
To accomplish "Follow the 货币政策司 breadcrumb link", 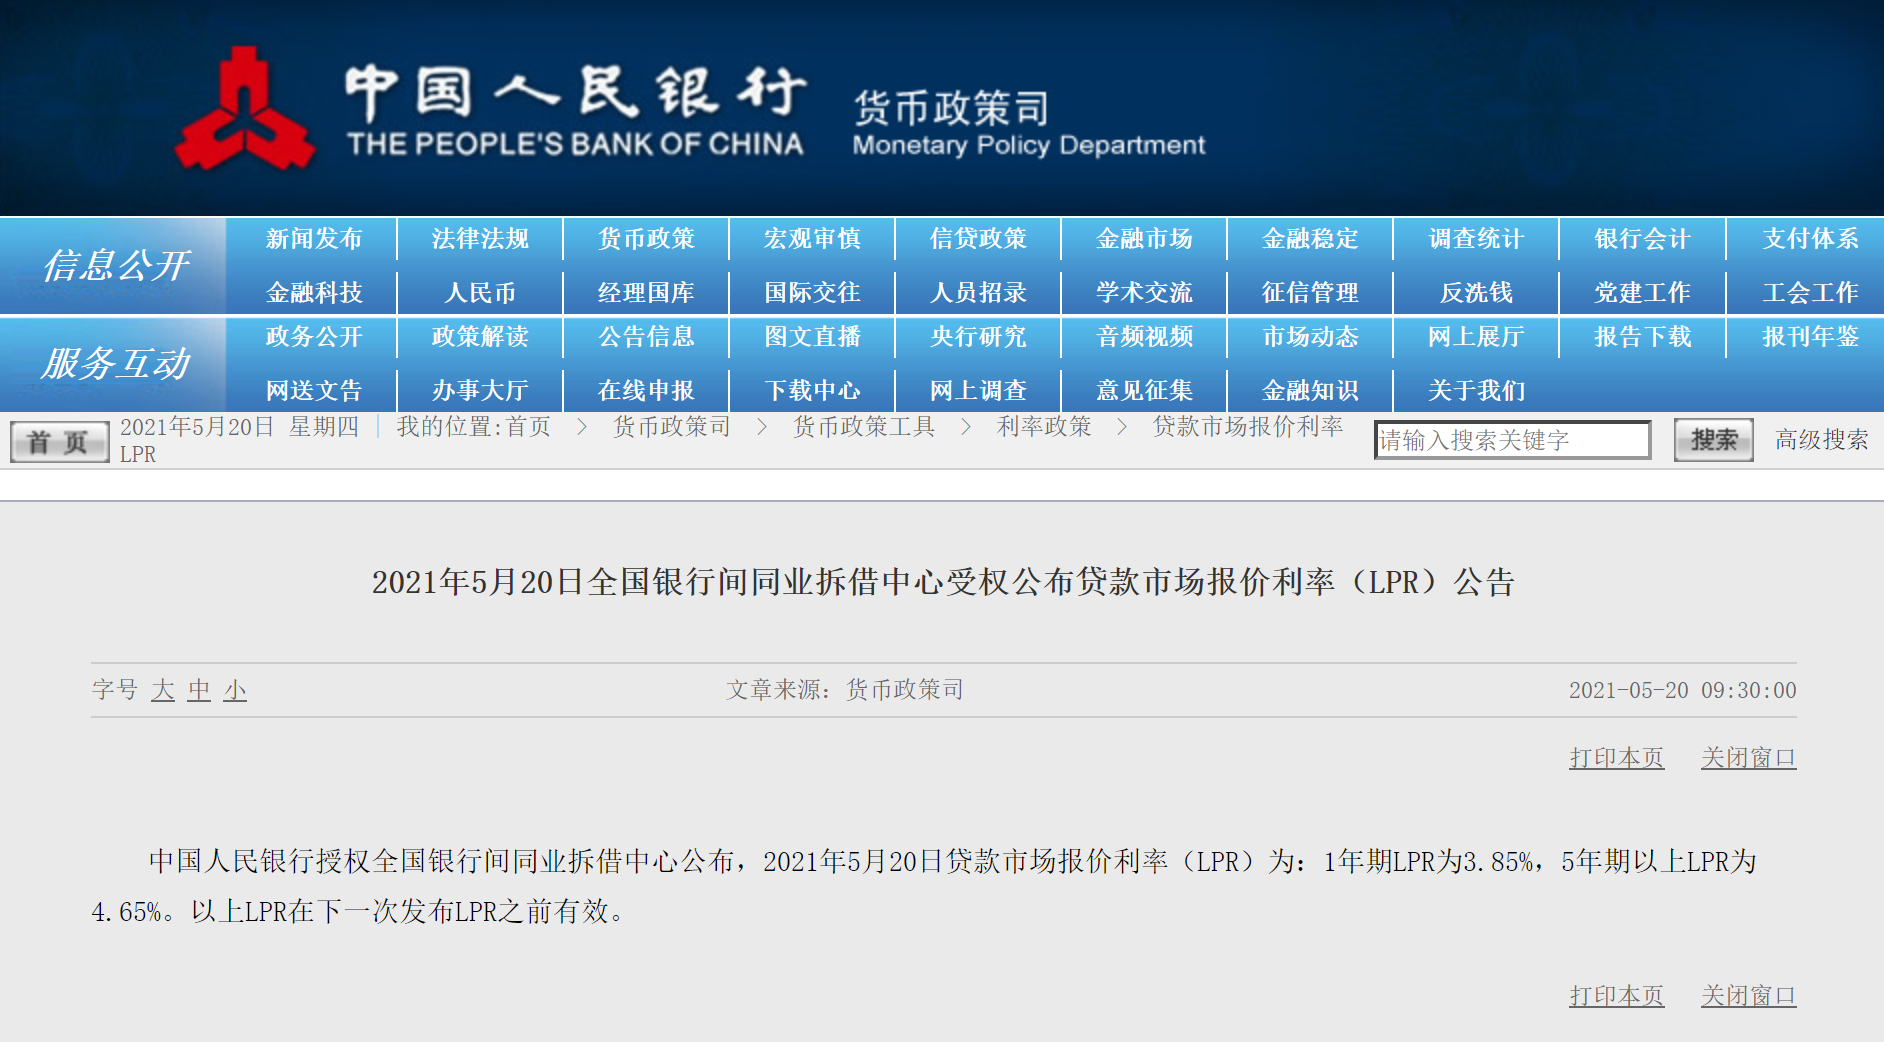I will (x=672, y=427).
